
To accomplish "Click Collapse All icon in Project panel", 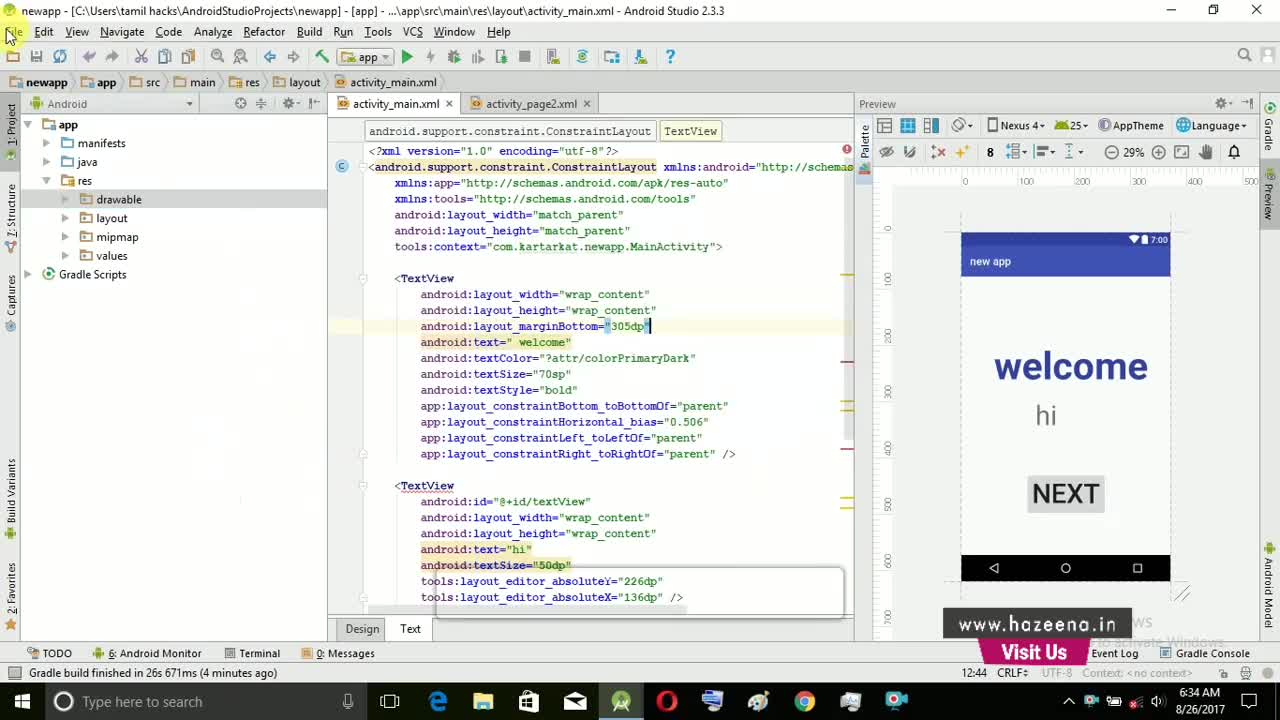I will tap(261, 104).
